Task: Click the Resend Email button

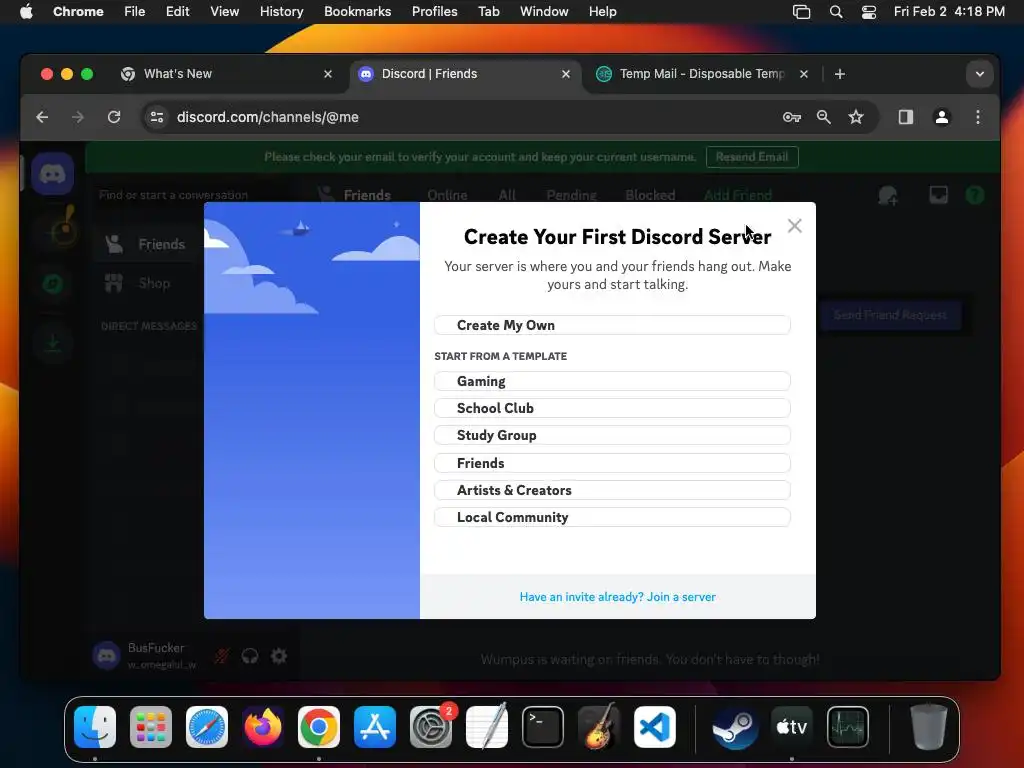Action: click(x=752, y=157)
